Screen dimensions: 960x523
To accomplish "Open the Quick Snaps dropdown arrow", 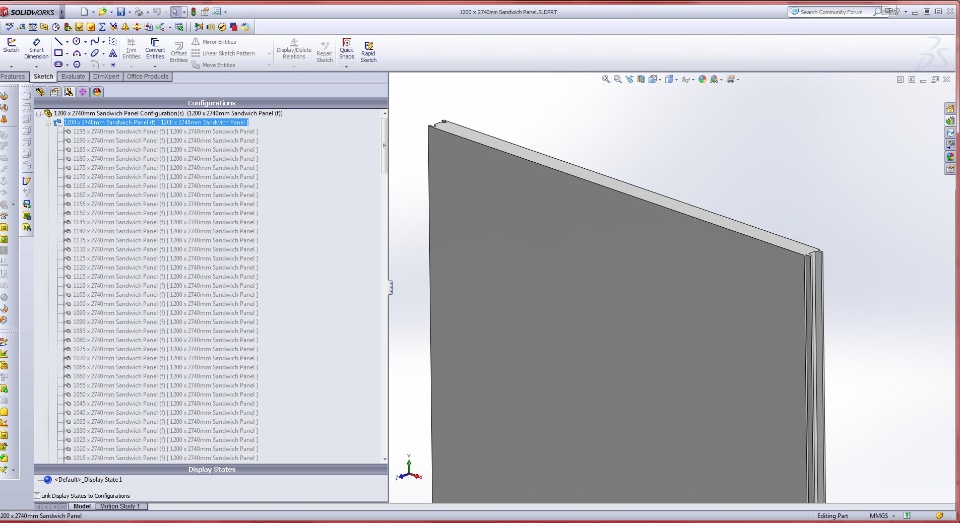I will [x=347, y=66].
